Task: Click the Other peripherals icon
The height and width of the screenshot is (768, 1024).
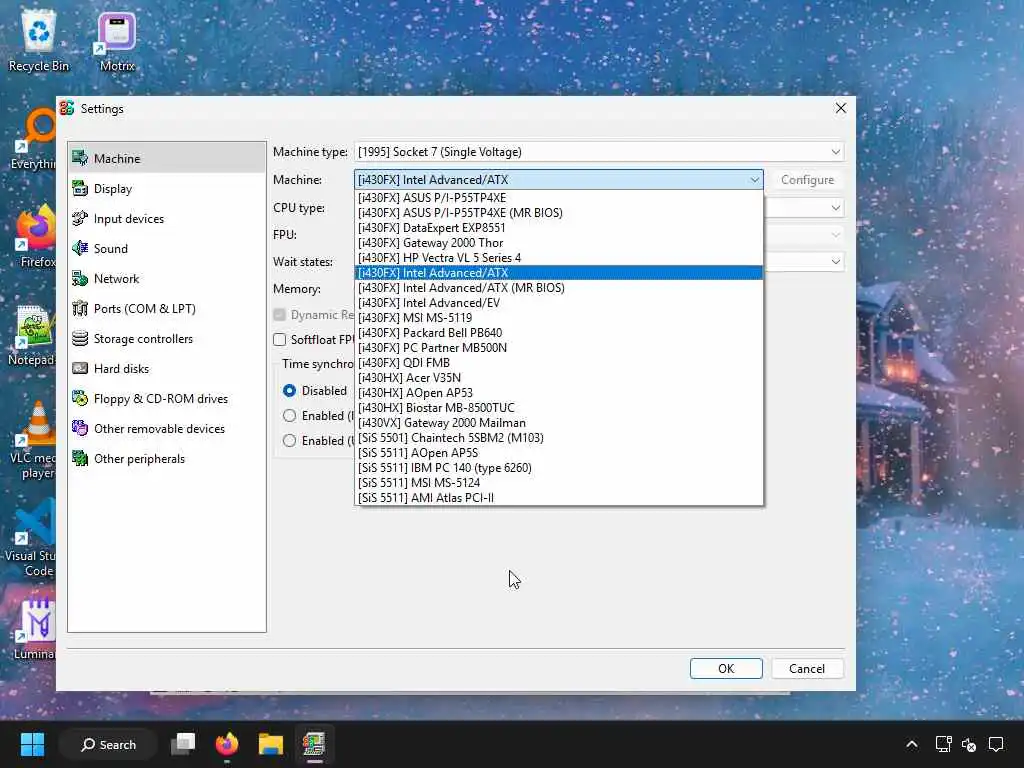Action: (x=80, y=458)
